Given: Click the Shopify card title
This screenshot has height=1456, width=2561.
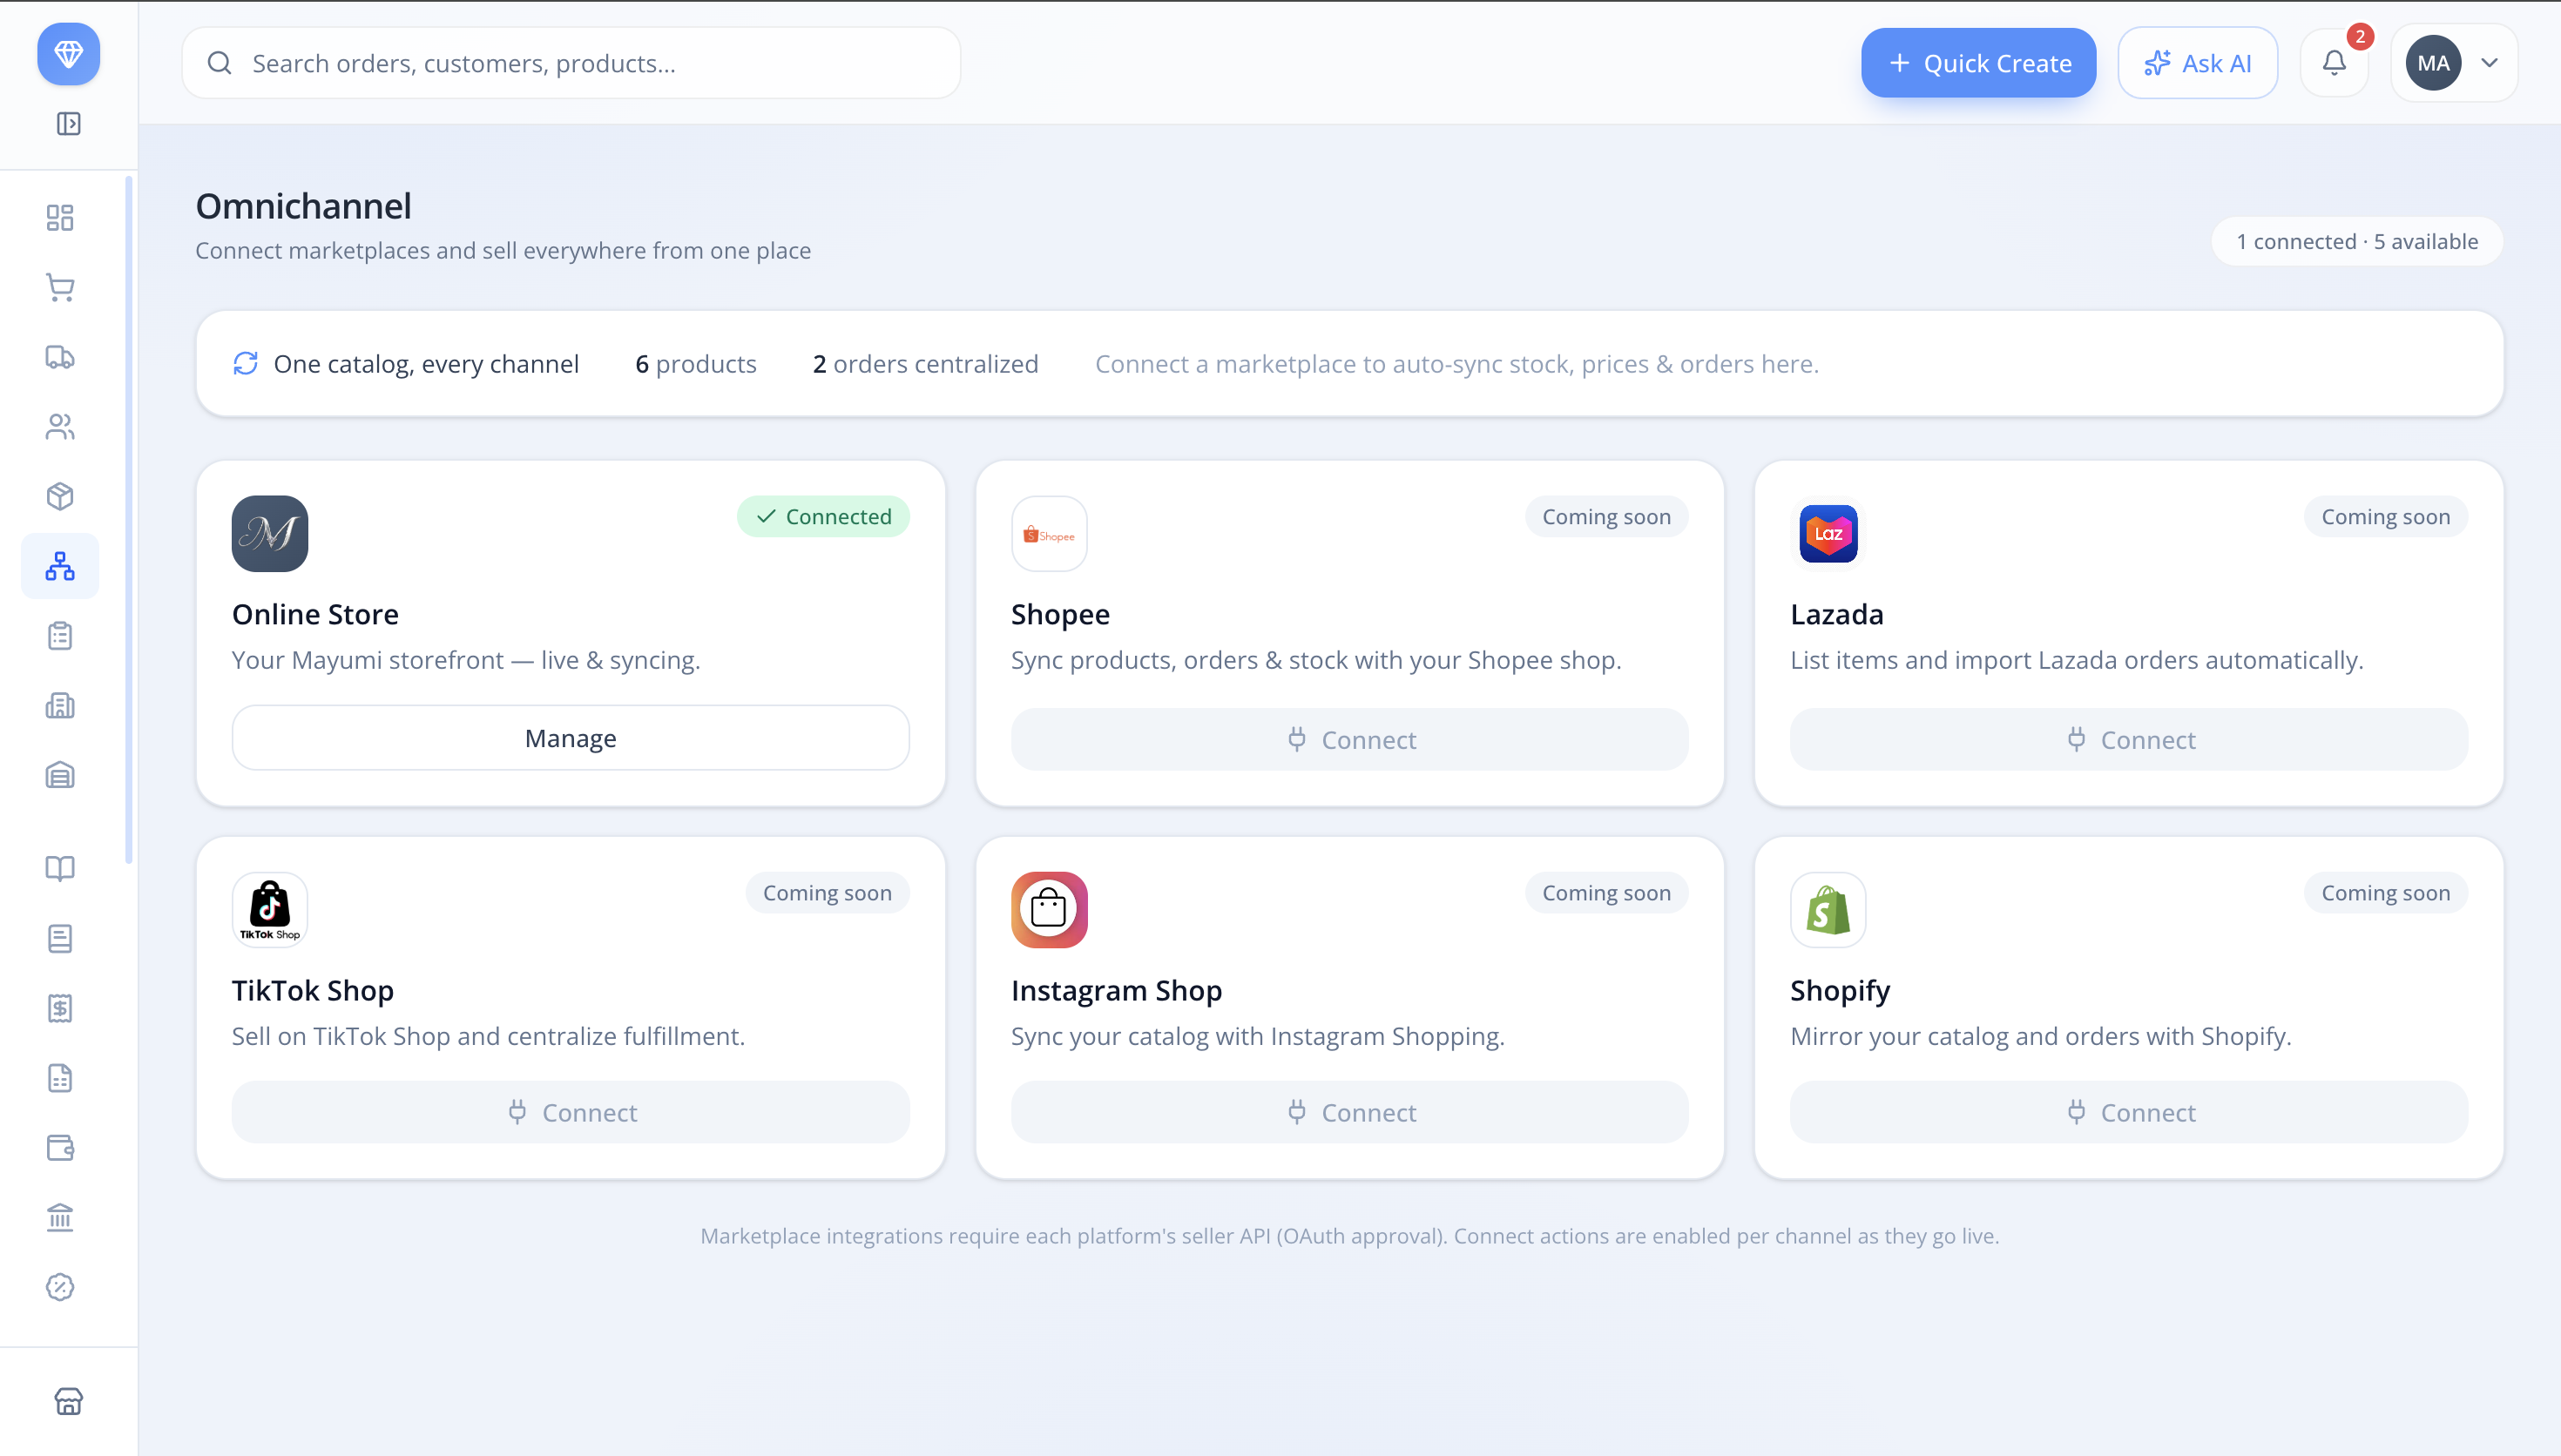Looking at the screenshot, I should 1840,990.
